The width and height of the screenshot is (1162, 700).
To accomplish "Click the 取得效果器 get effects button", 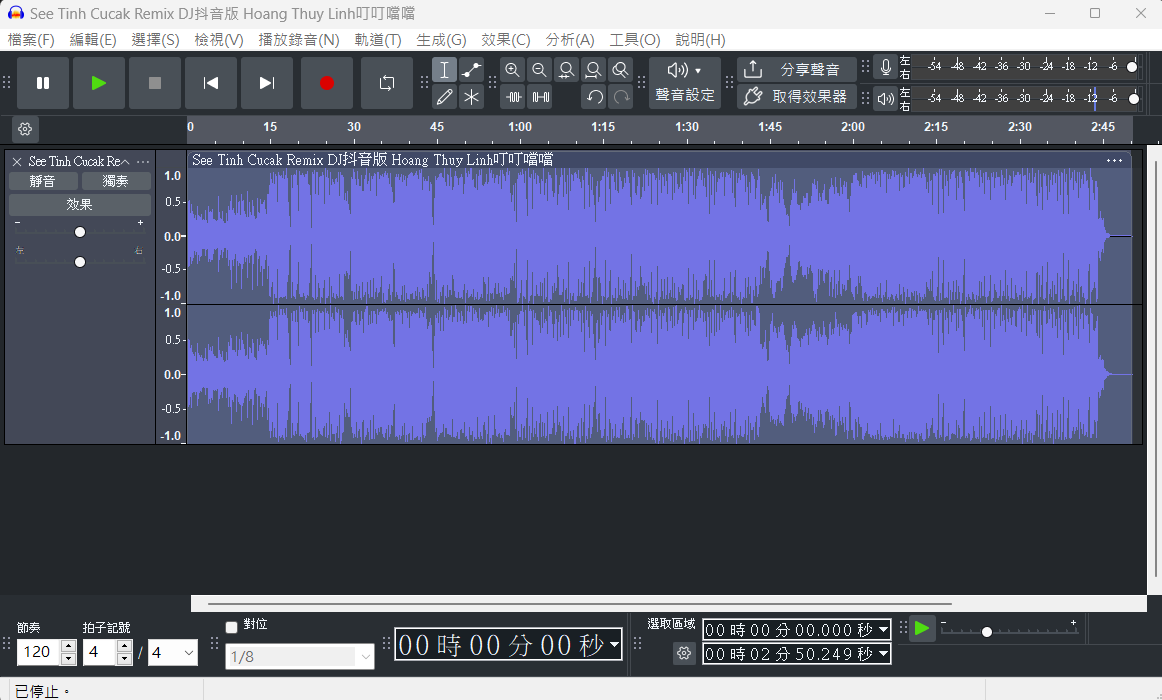I will pyautogui.click(x=797, y=96).
